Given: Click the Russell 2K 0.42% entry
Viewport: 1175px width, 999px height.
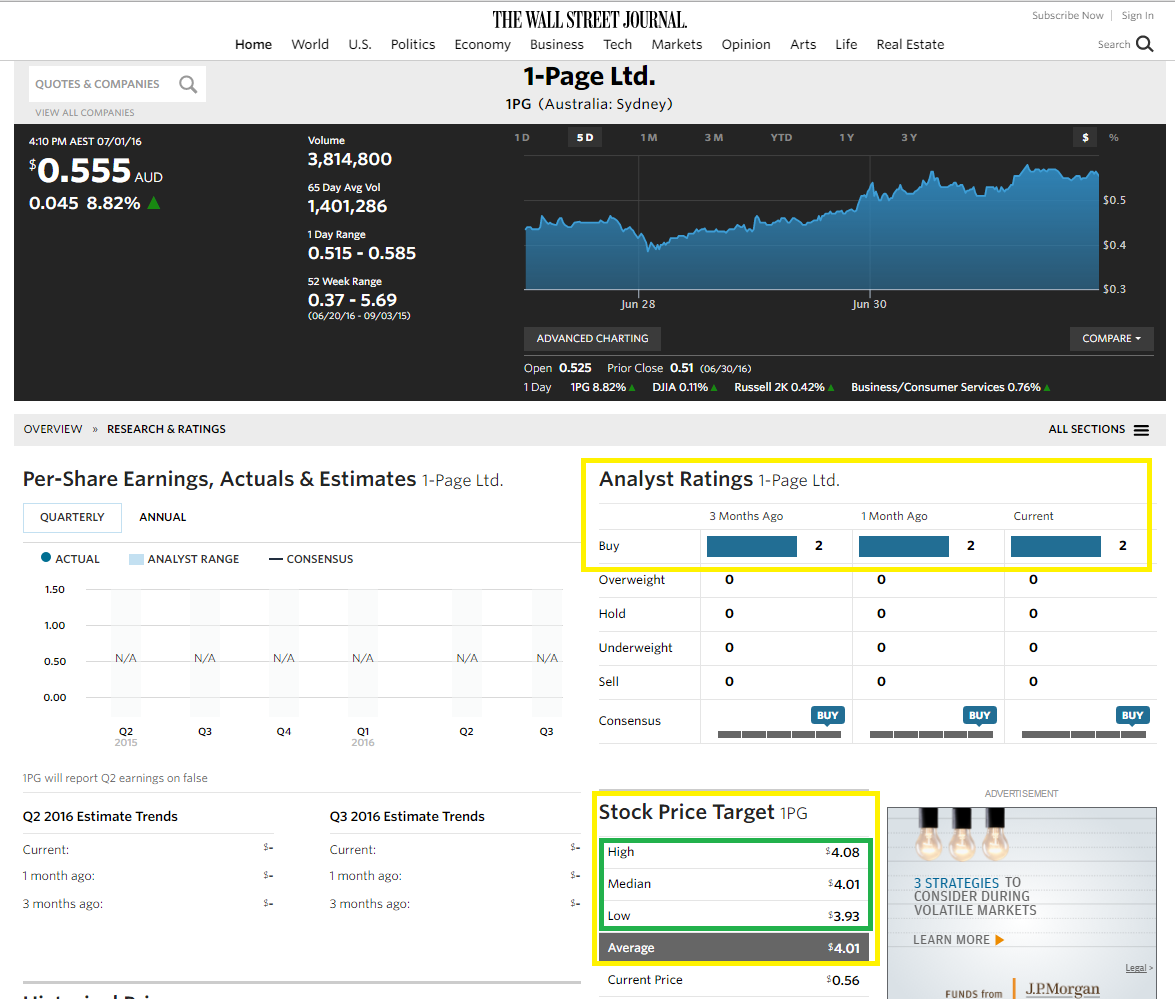Looking at the screenshot, I should tap(784, 387).
